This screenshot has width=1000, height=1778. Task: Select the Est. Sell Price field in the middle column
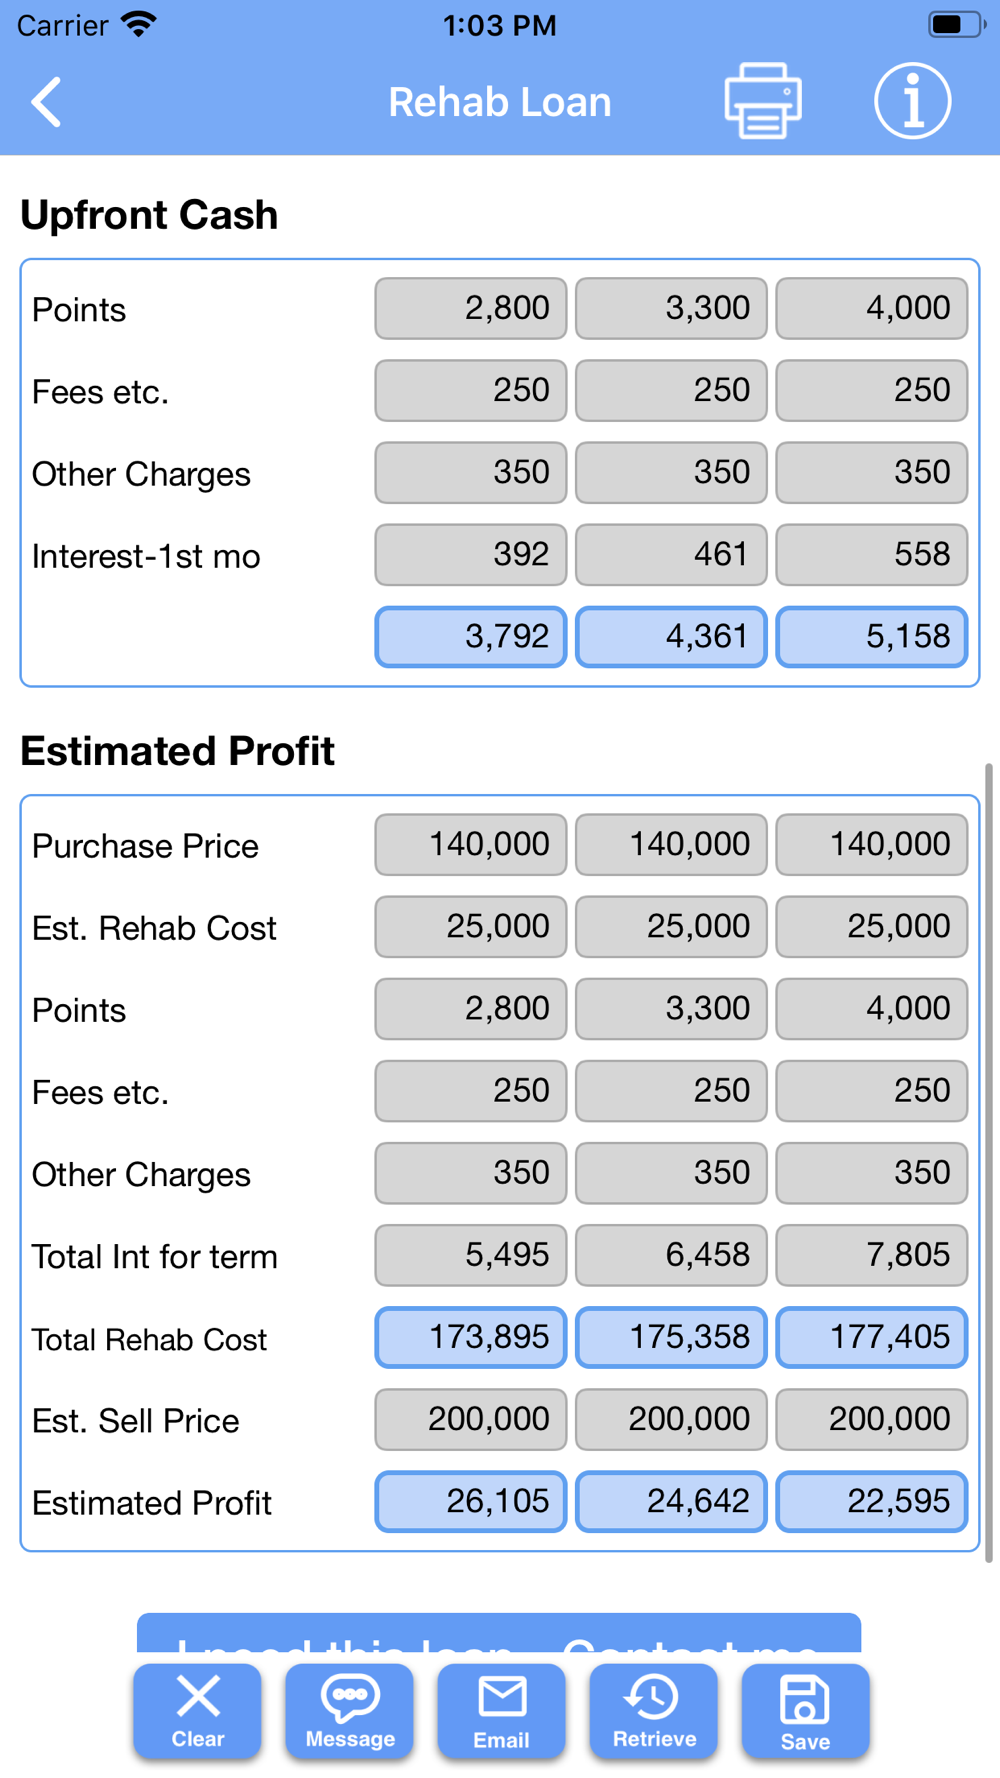pyautogui.click(x=671, y=1419)
